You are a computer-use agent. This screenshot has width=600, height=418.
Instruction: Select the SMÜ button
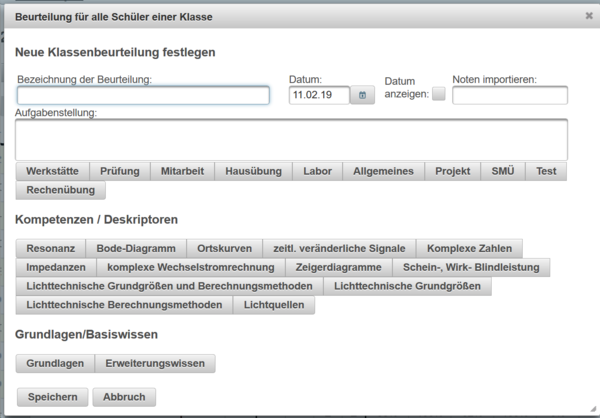coord(503,171)
